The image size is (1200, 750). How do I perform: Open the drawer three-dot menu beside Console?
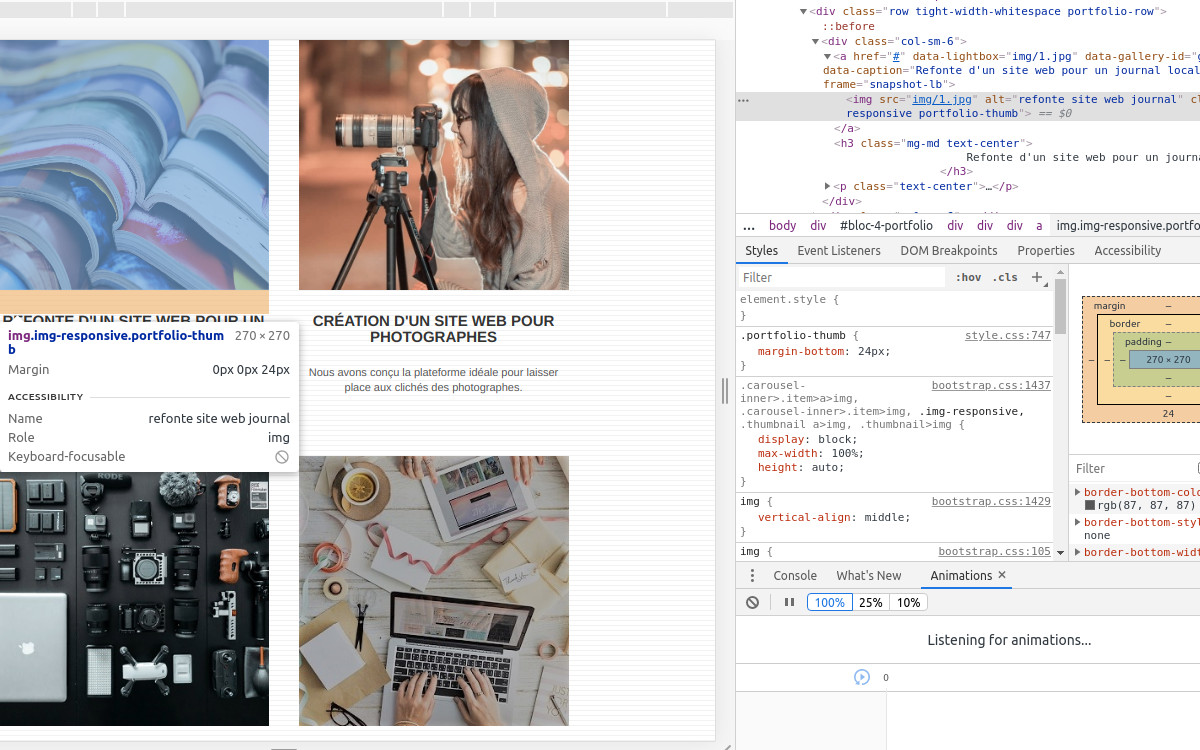(752, 575)
